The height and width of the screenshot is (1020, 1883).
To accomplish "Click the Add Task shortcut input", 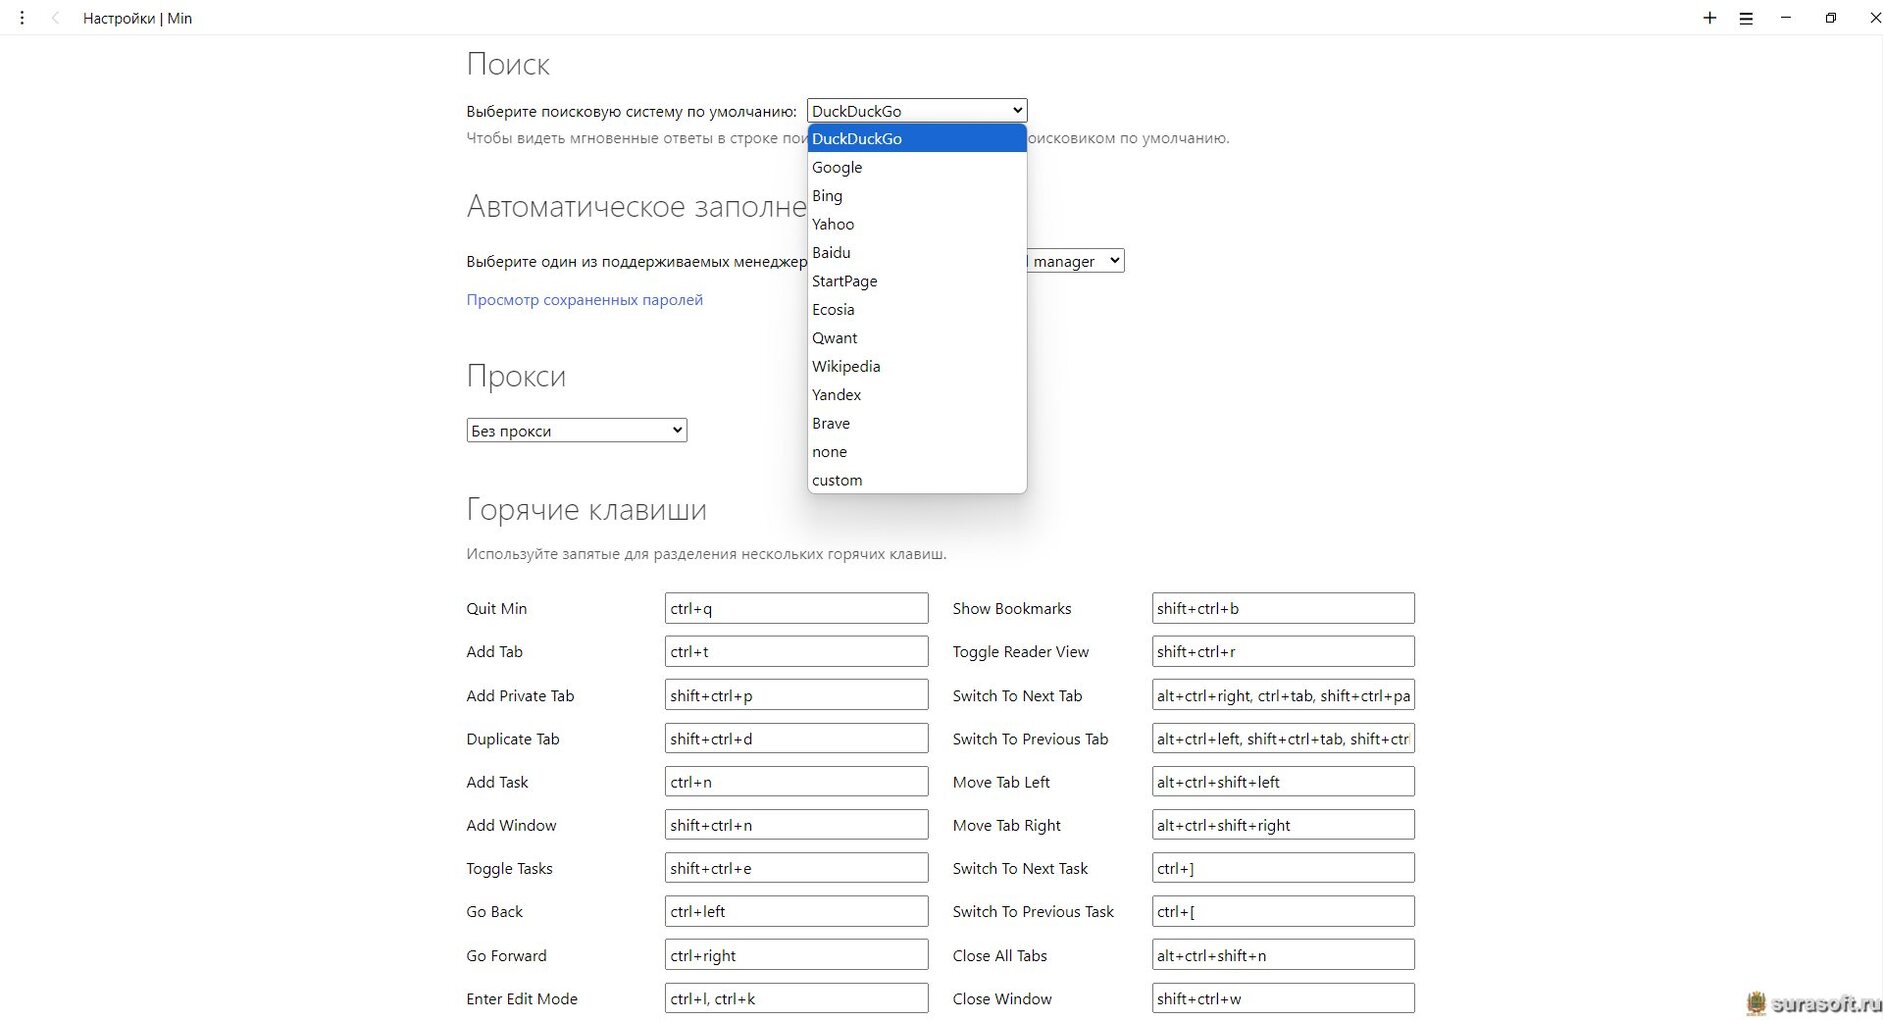I will (796, 781).
